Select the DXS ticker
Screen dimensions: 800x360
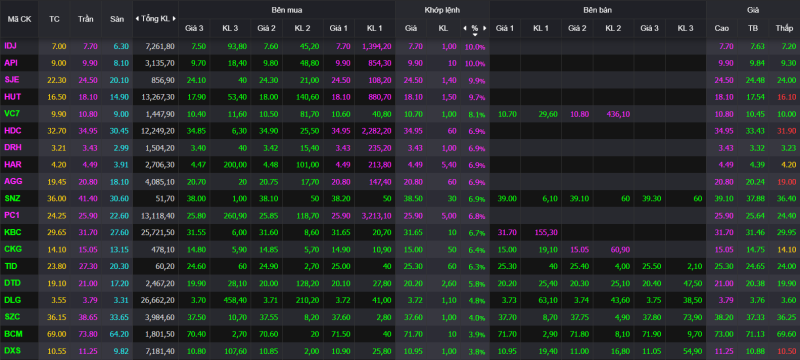coord(12,351)
